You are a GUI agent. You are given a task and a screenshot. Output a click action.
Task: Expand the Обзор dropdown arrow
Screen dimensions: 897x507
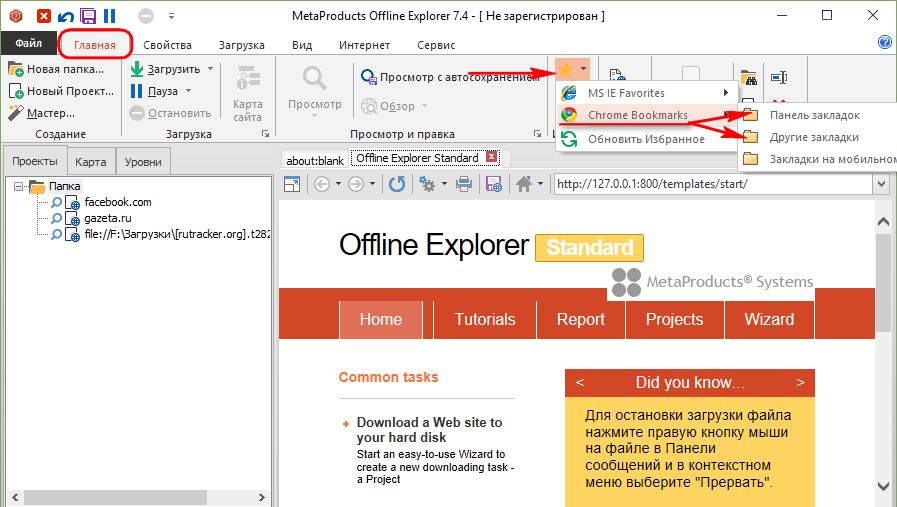(424, 106)
